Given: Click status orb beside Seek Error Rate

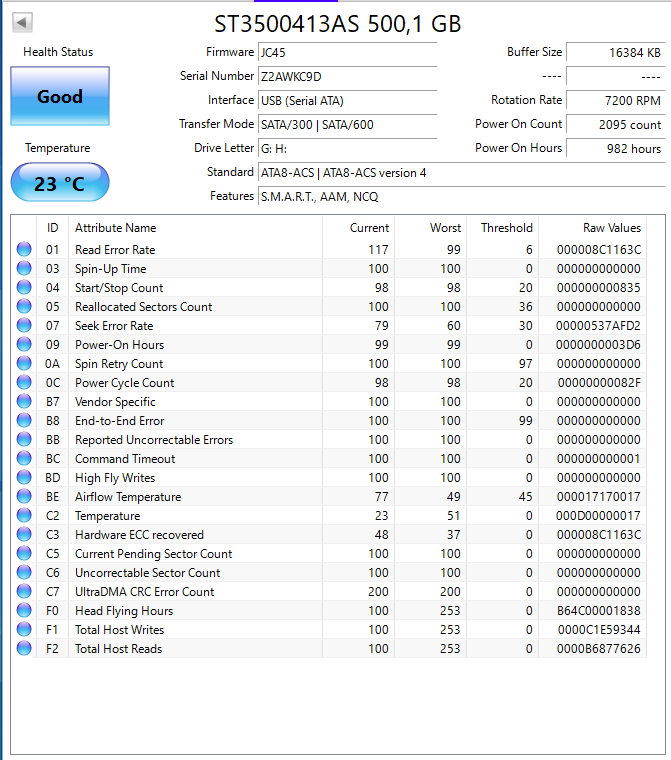Looking at the screenshot, I should coord(24,326).
